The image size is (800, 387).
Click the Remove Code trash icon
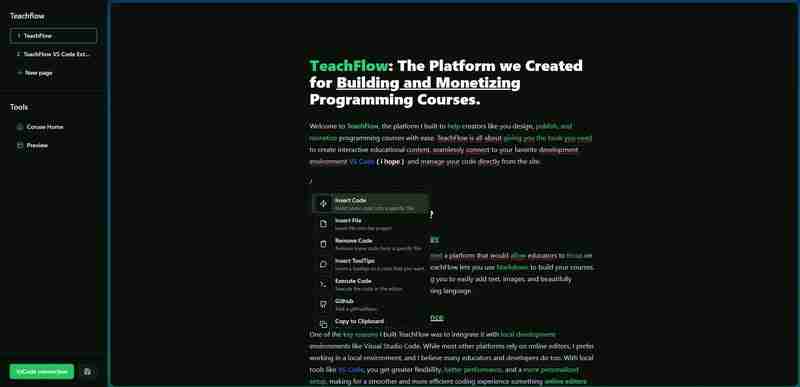323,244
